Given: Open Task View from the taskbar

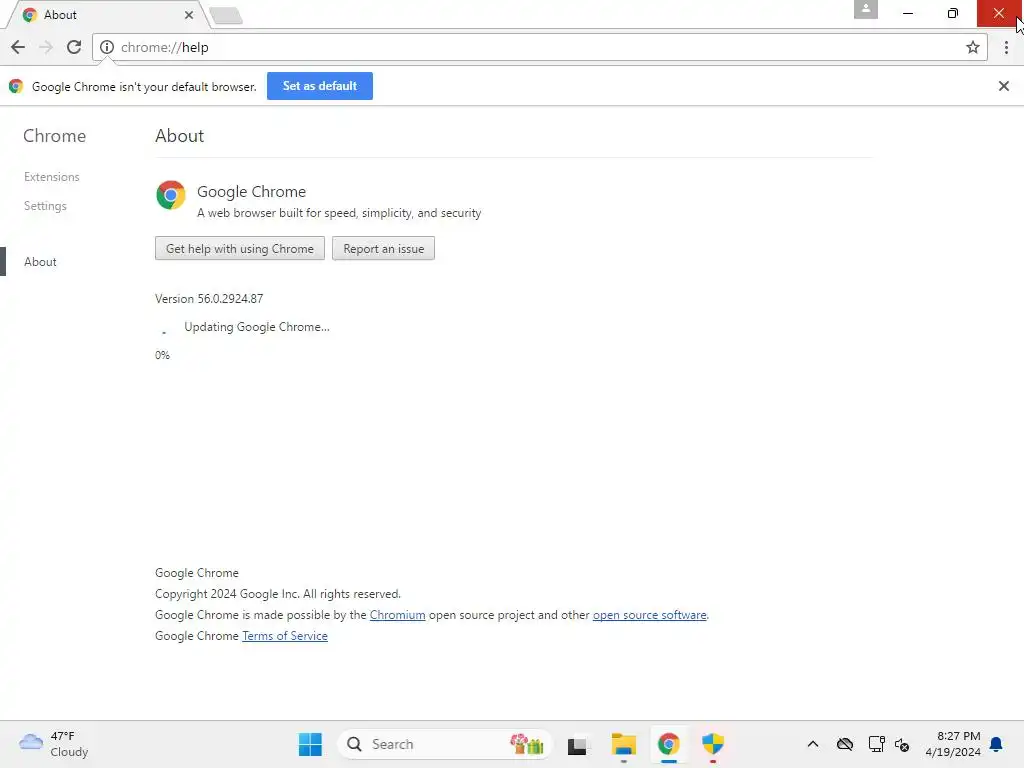Looking at the screenshot, I should 577,744.
